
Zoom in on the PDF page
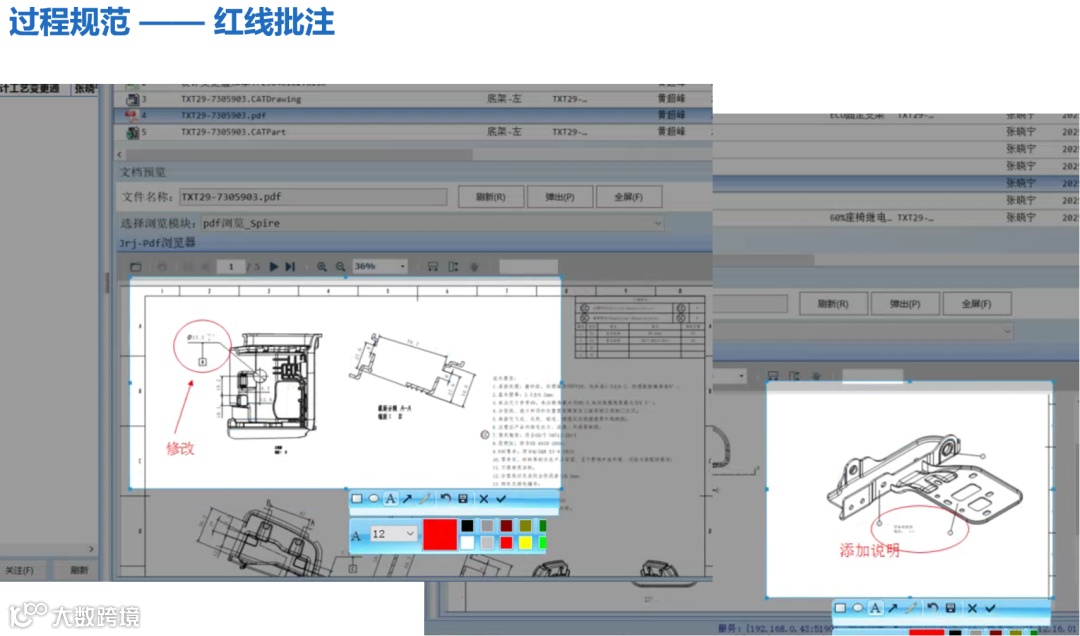click(x=322, y=267)
